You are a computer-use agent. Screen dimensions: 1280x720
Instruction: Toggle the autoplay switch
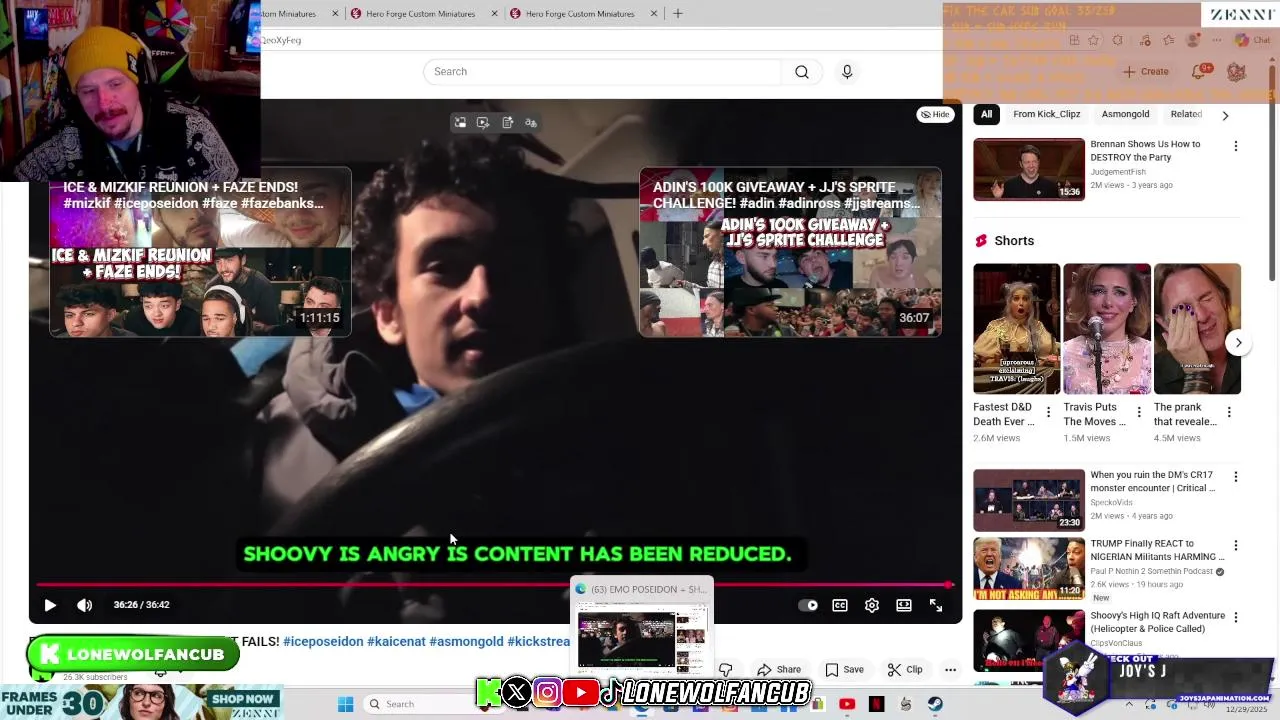coord(808,605)
